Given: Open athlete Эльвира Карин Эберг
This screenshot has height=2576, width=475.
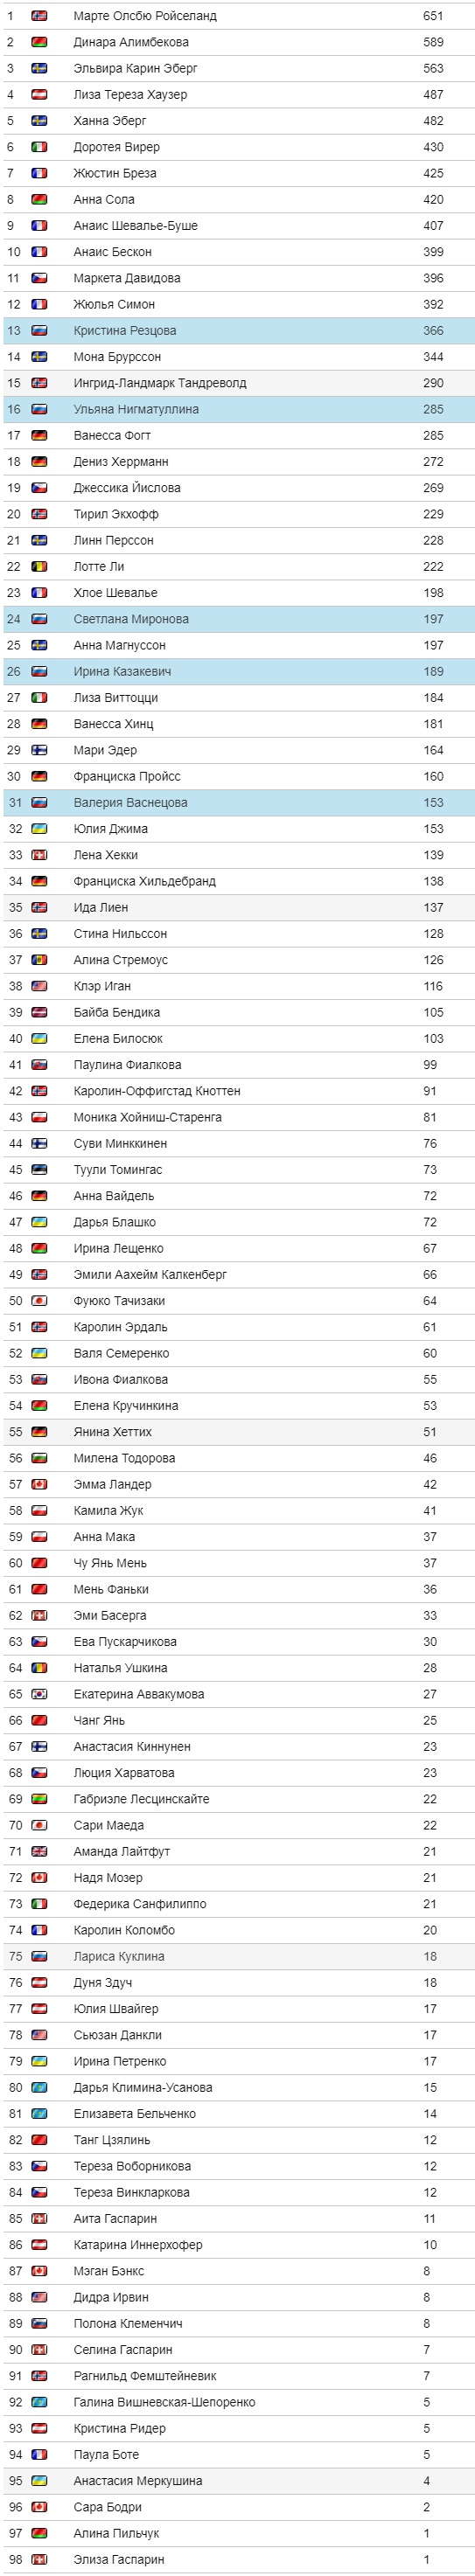Looking at the screenshot, I should tap(135, 68).
